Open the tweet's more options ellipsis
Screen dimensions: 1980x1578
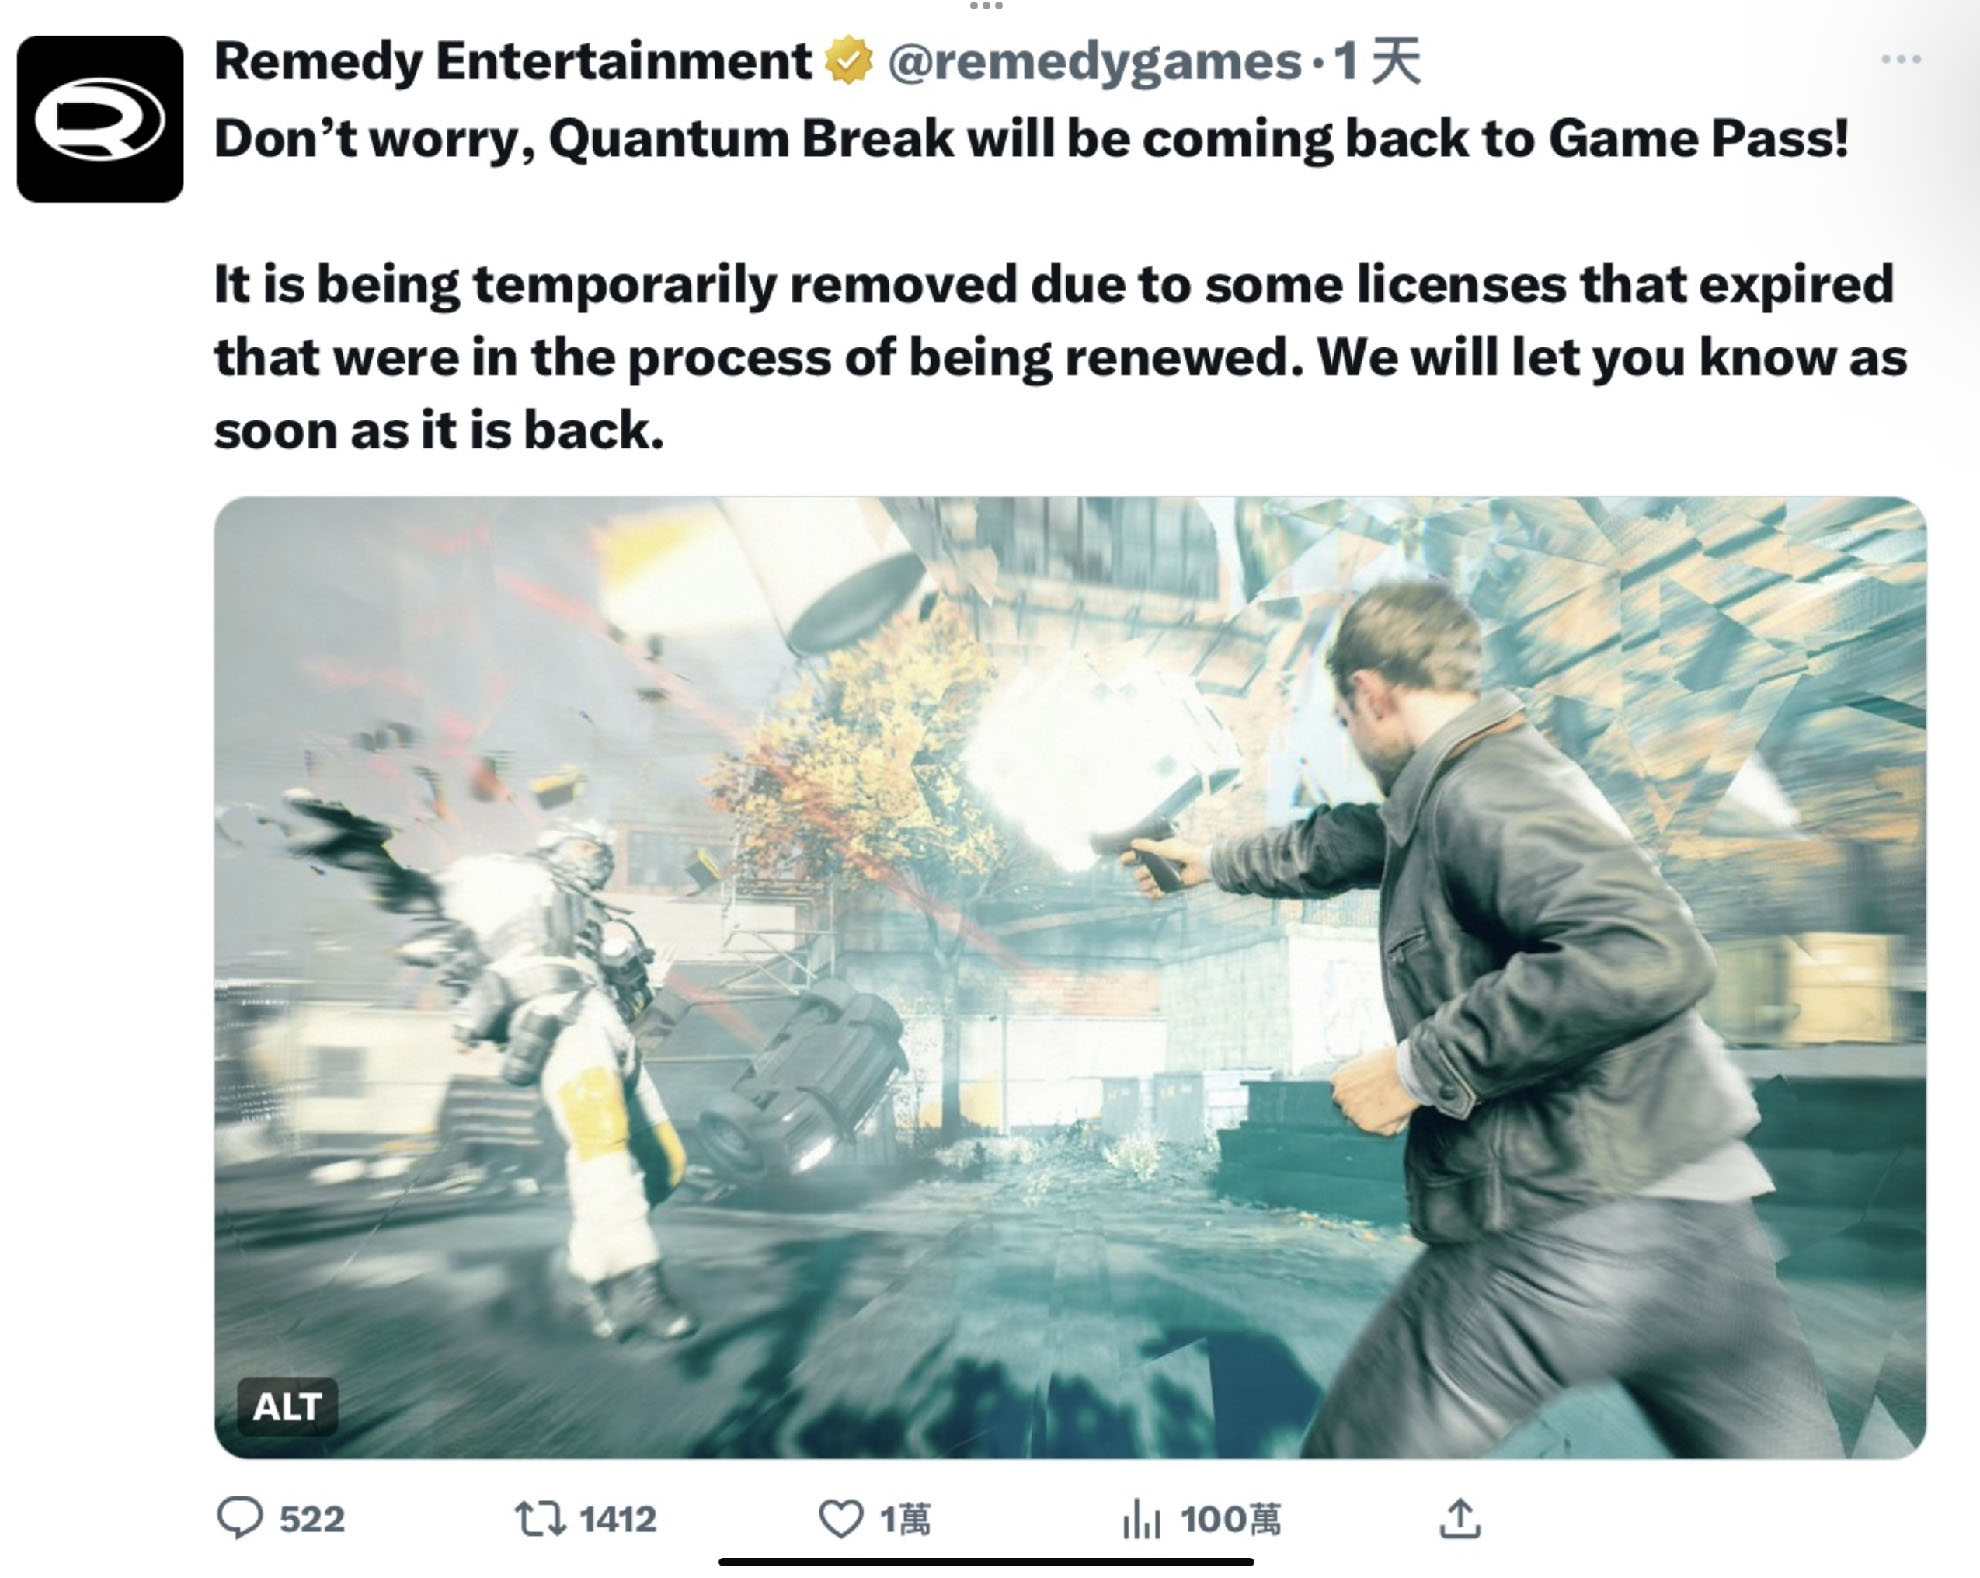(x=1900, y=59)
